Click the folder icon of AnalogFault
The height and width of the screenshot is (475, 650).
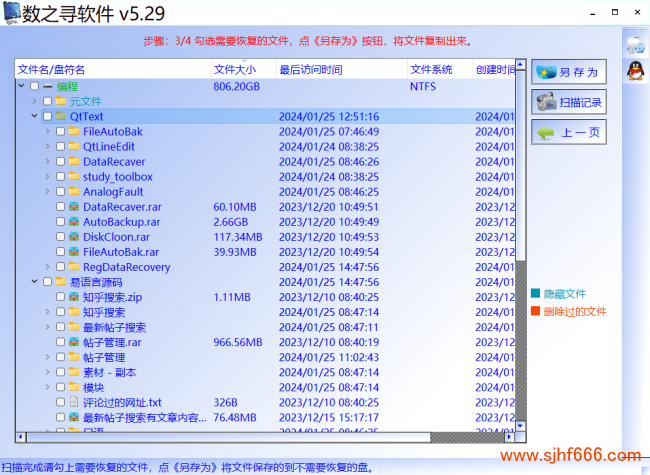[x=74, y=191]
